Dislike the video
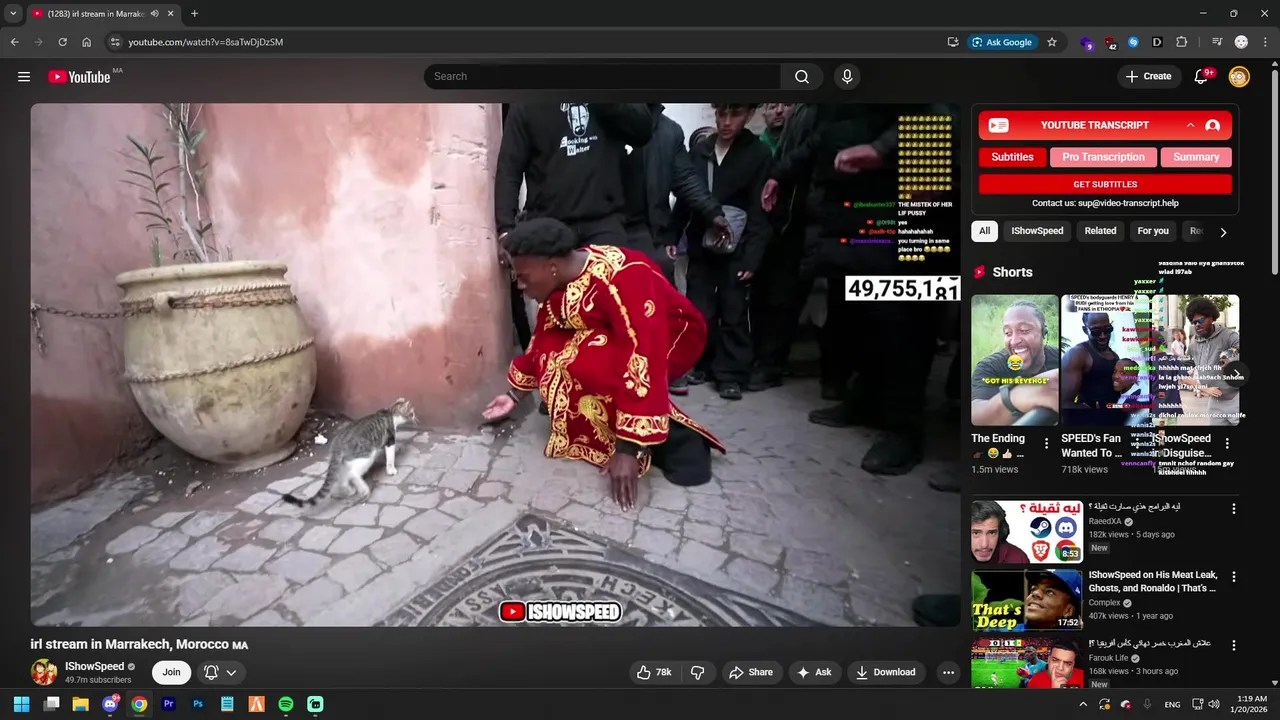This screenshot has width=1280, height=720. (698, 672)
